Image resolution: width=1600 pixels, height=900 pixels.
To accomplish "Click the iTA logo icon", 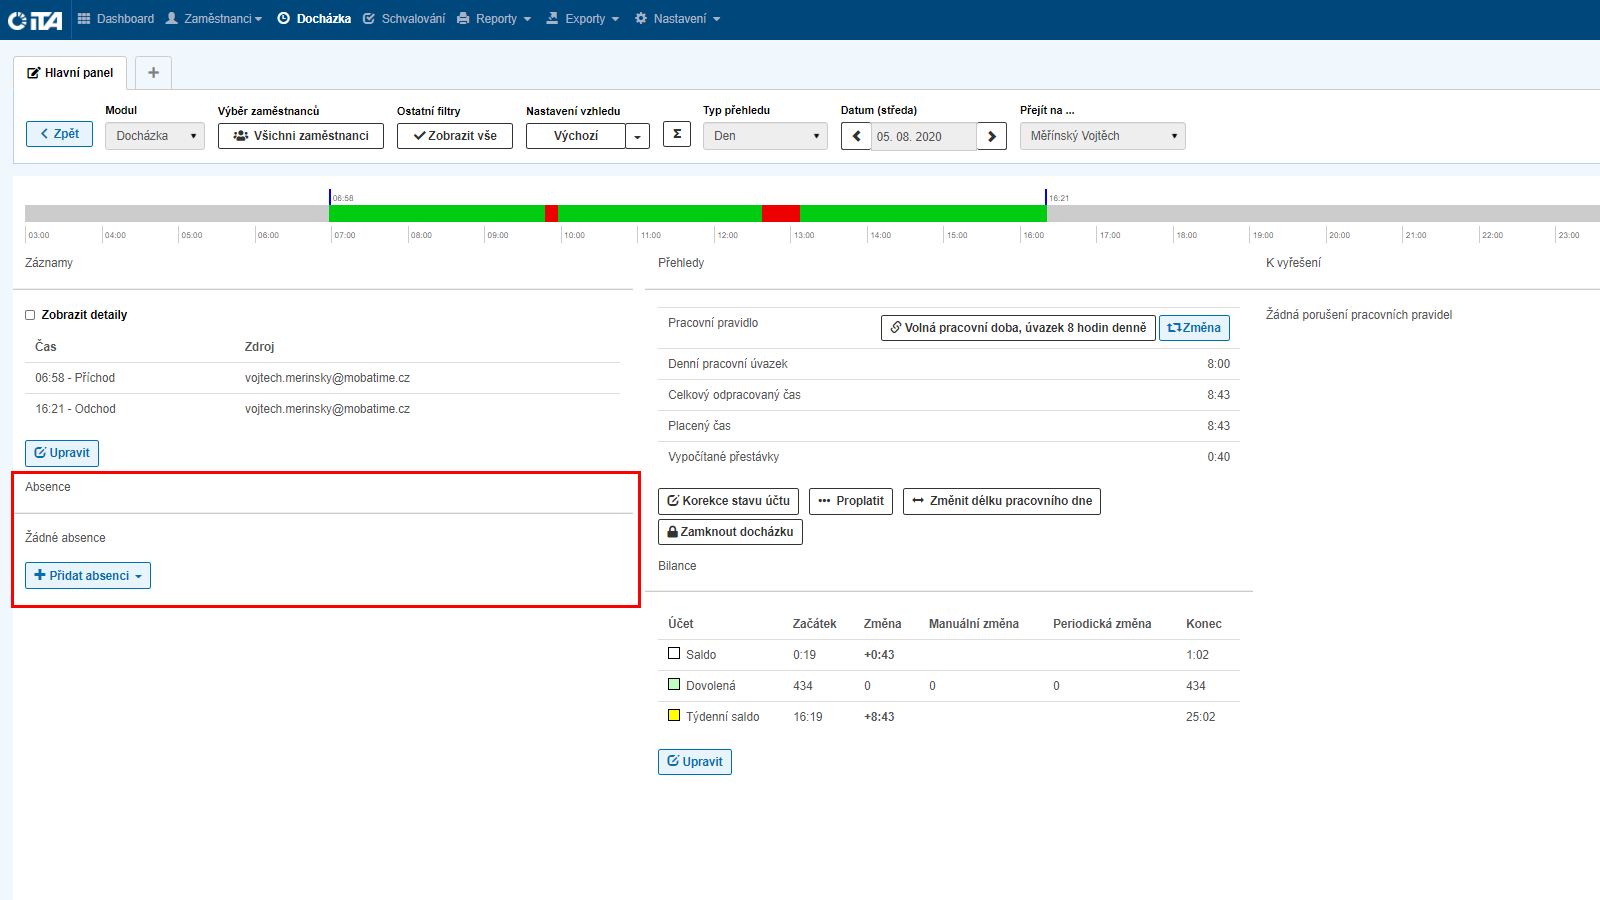I will pyautogui.click(x=35, y=20).
